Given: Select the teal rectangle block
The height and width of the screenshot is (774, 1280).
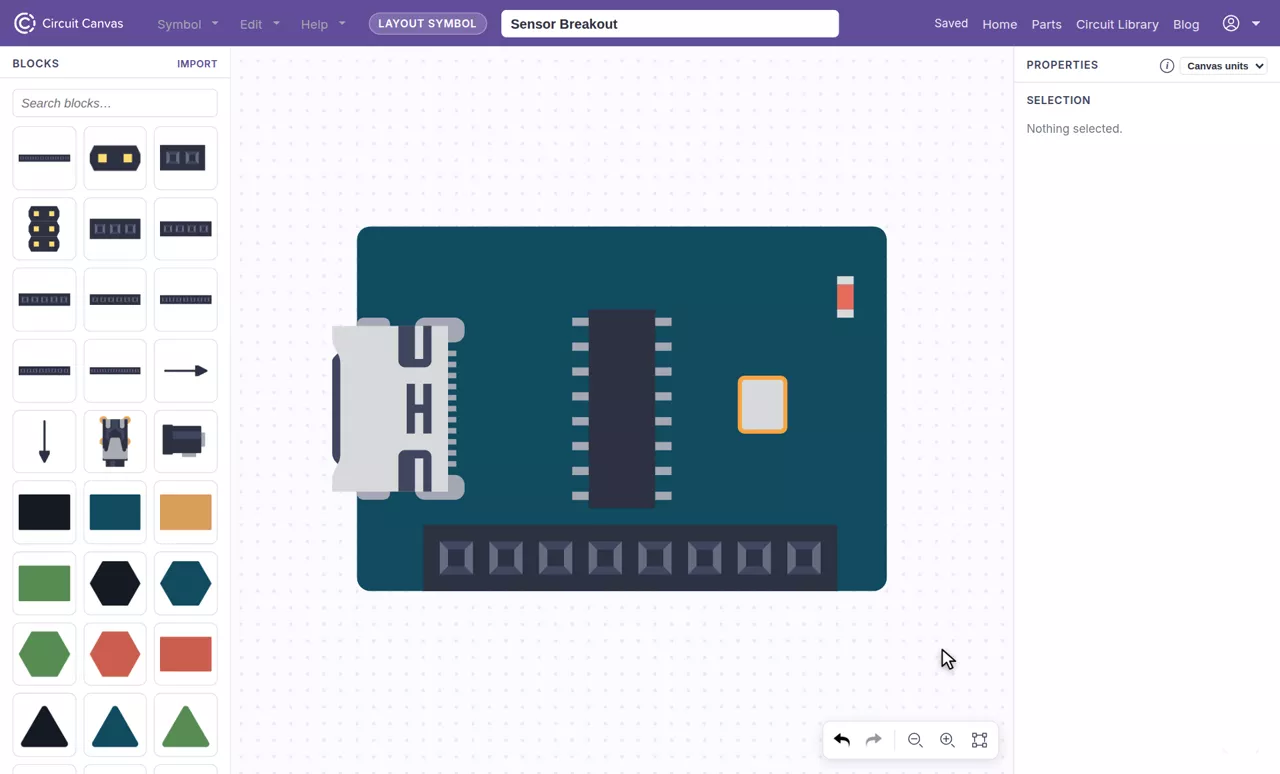Looking at the screenshot, I should pyautogui.click(x=115, y=512).
